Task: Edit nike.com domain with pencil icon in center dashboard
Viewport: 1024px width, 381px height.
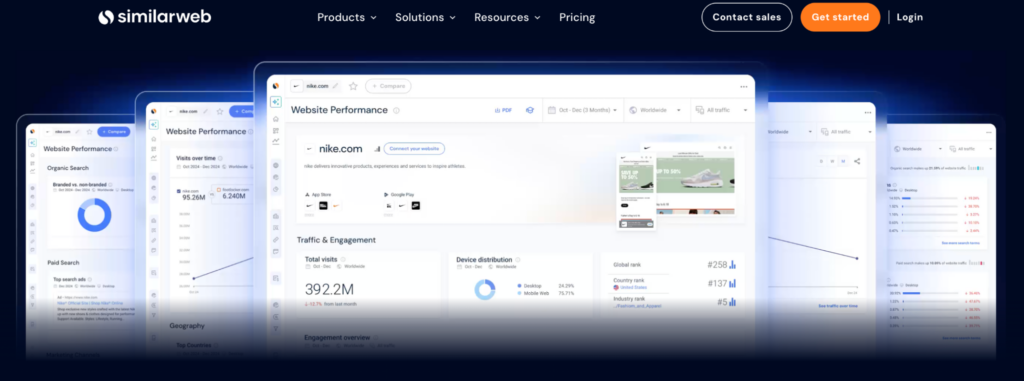Action: 335,86
